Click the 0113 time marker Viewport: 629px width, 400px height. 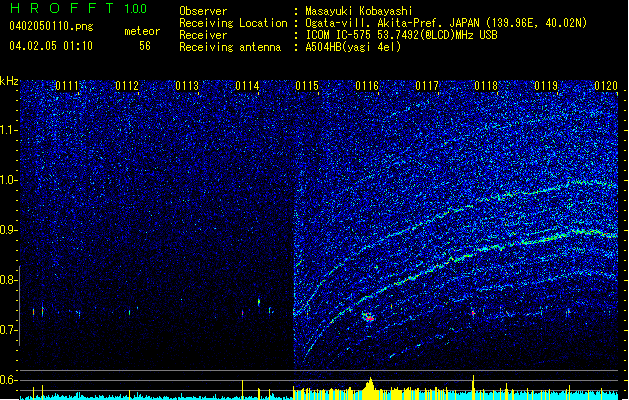tap(187, 86)
